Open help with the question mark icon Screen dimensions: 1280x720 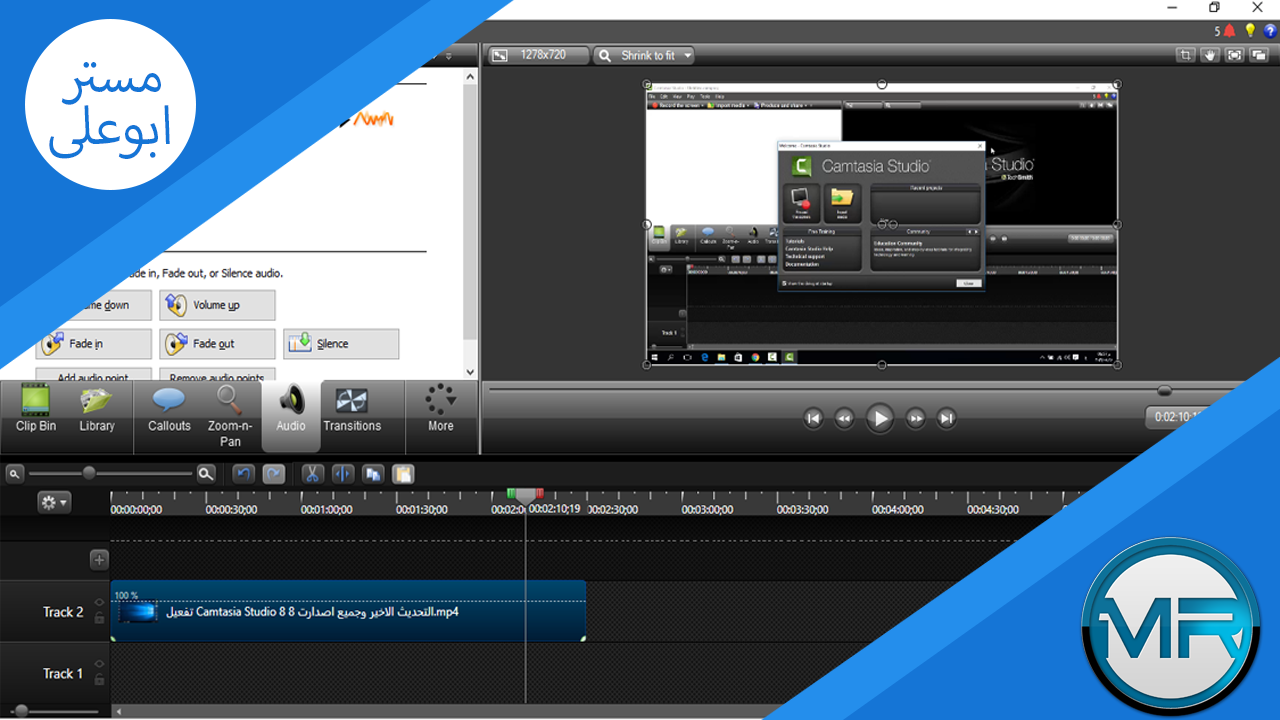1270,31
